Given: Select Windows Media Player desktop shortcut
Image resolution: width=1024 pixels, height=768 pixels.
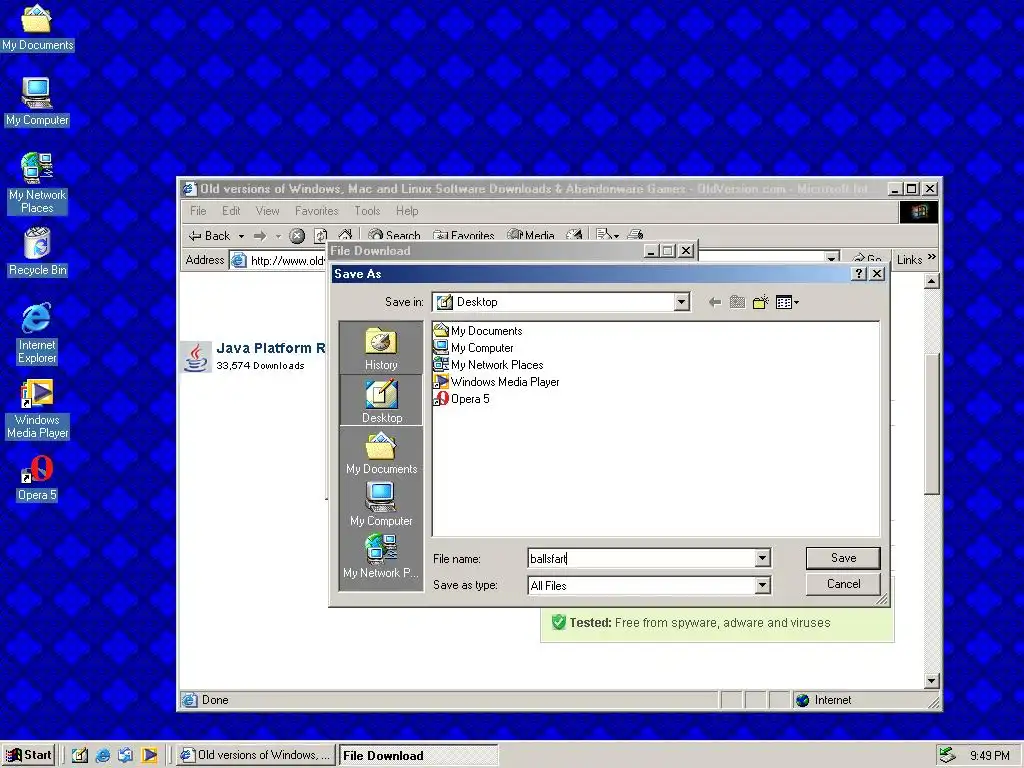Looking at the screenshot, I should pyautogui.click(x=37, y=409).
